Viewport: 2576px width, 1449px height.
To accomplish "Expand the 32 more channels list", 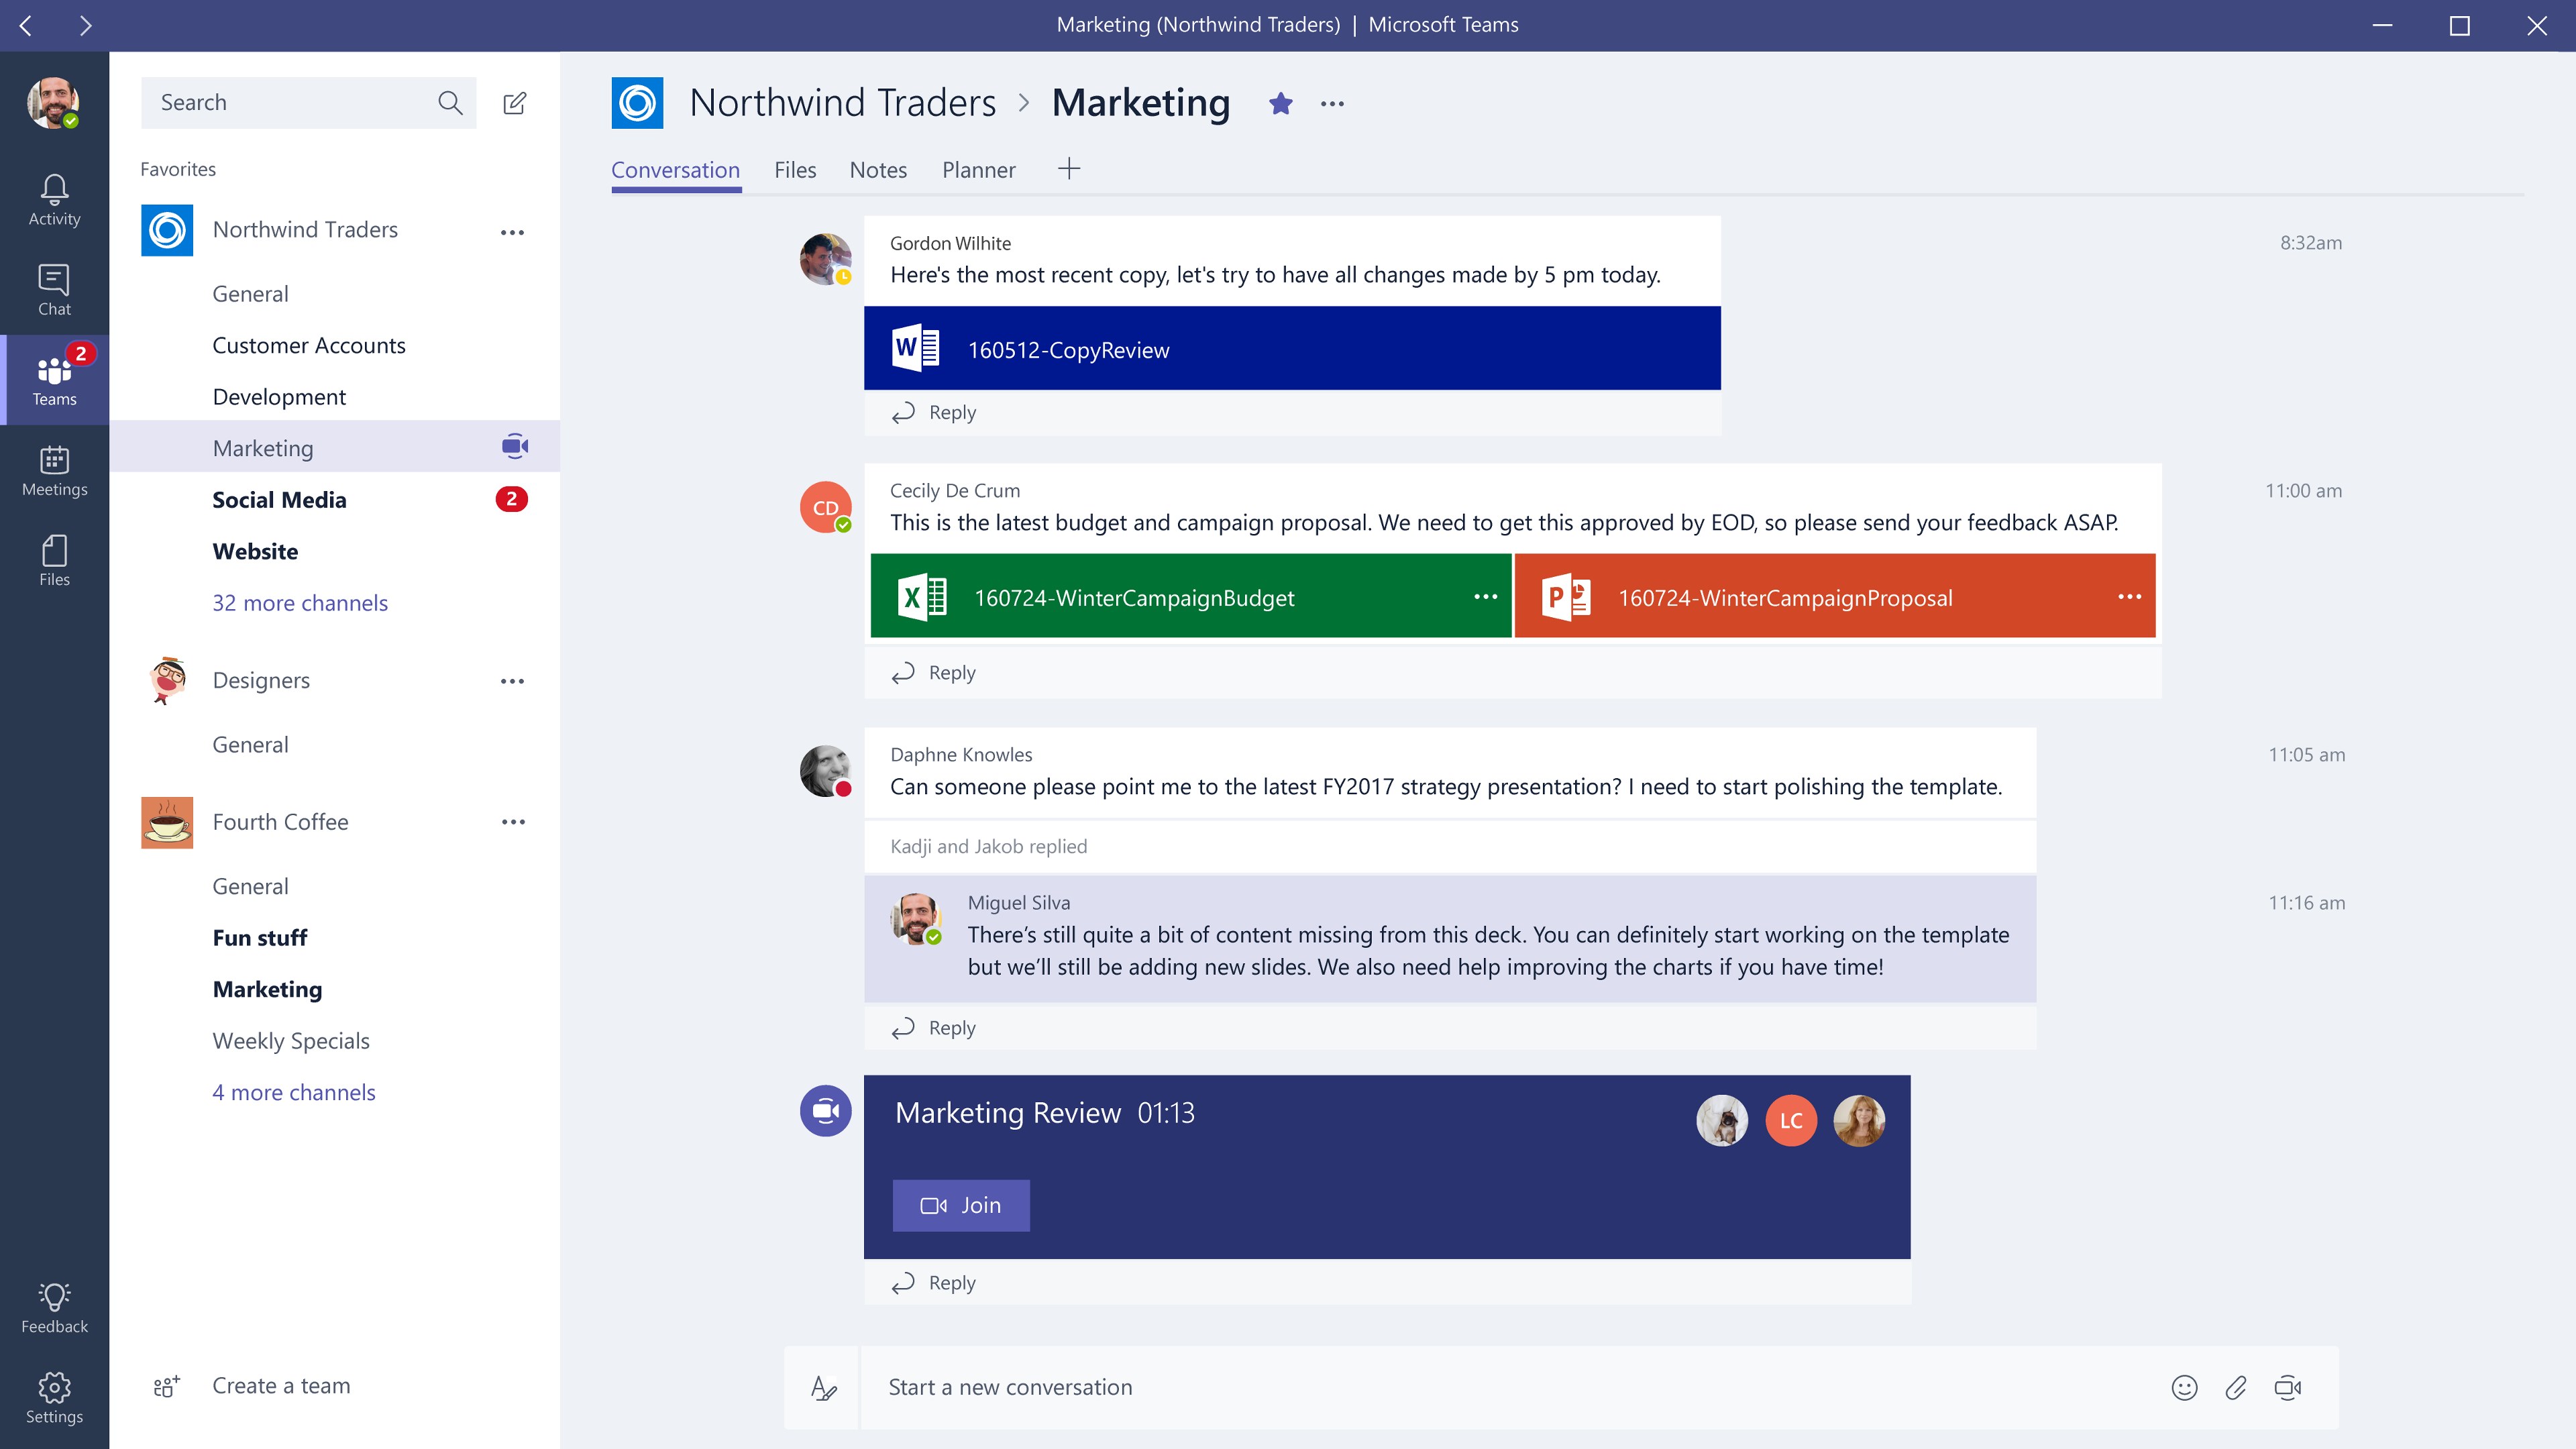I will coord(299,602).
